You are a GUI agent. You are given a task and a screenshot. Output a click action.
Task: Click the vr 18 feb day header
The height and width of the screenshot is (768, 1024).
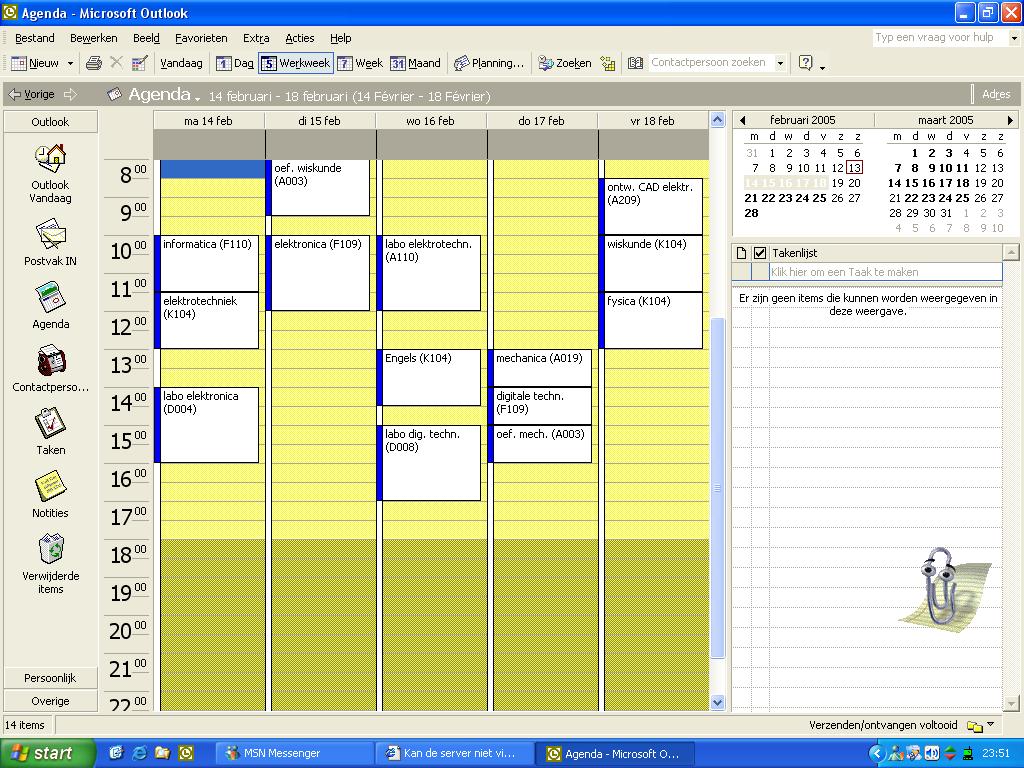[x=652, y=121]
